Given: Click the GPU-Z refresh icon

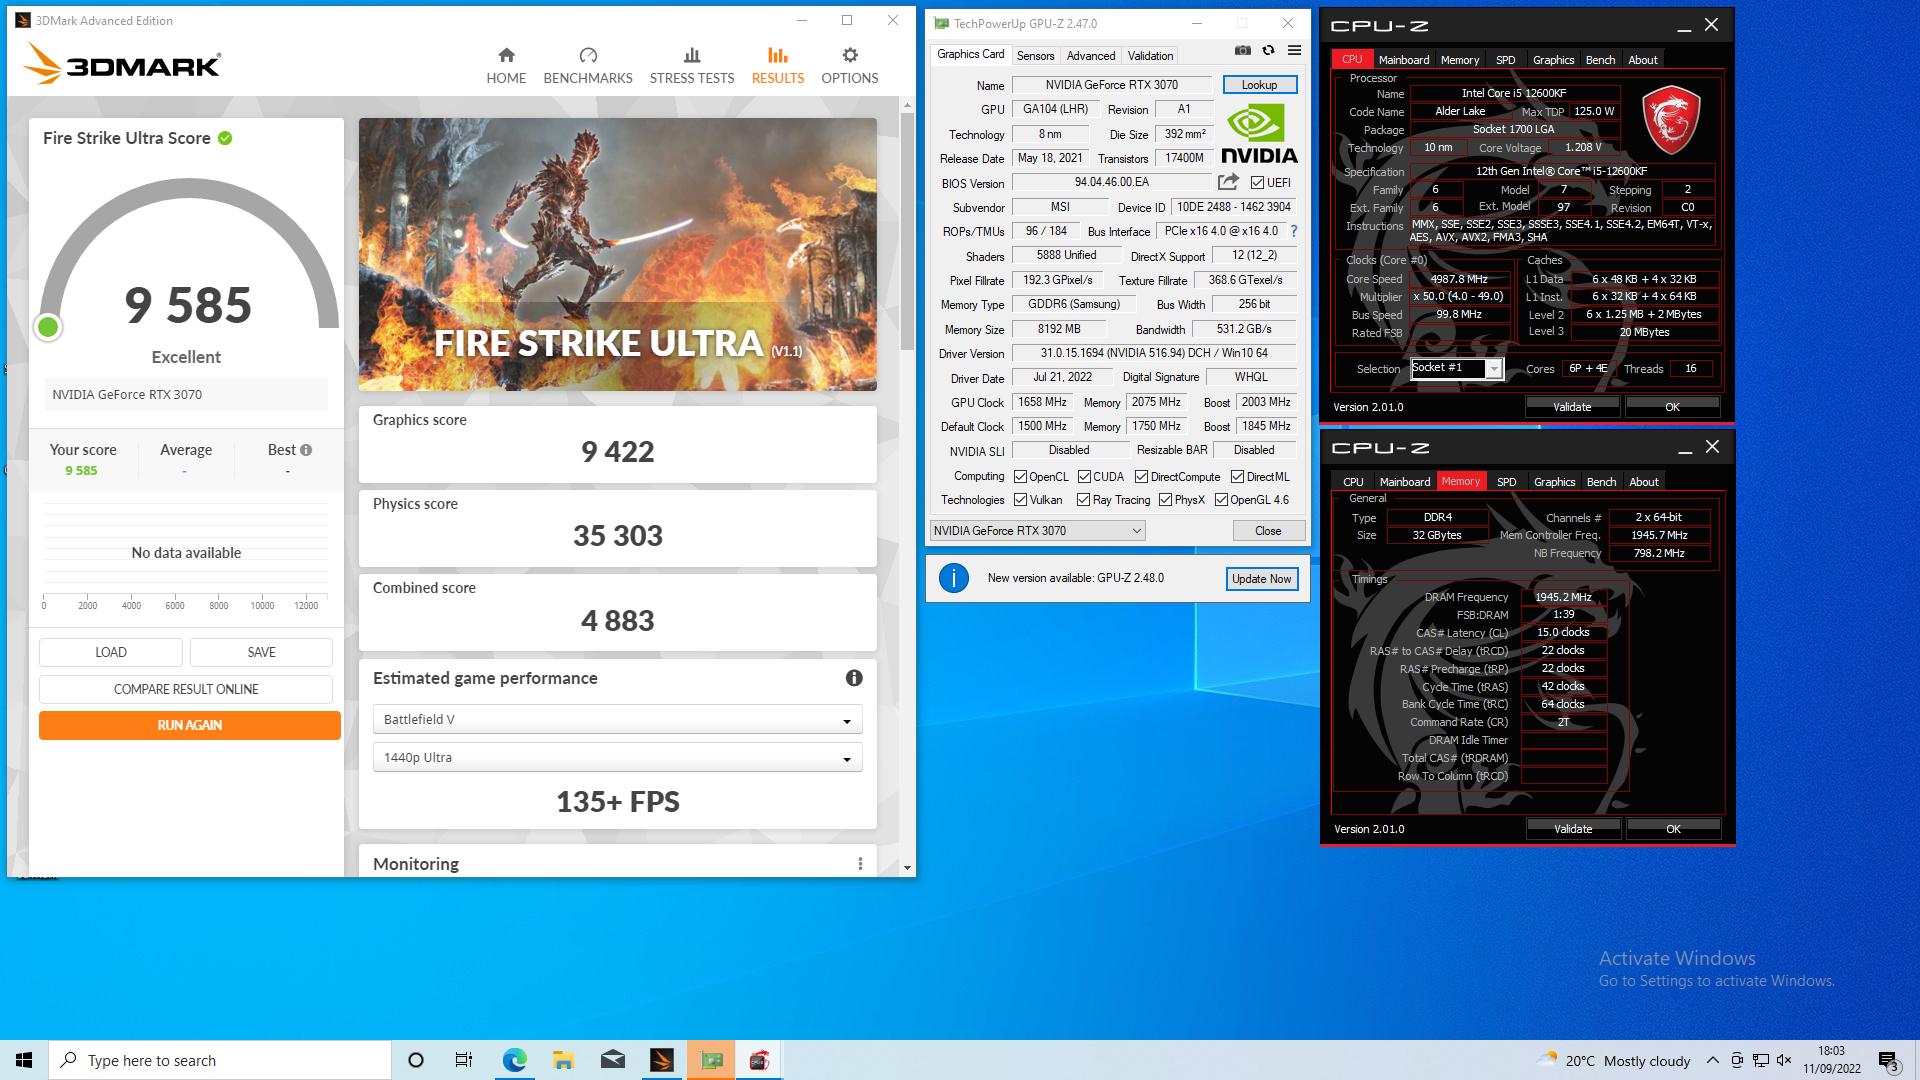Looking at the screenshot, I should (1268, 50).
